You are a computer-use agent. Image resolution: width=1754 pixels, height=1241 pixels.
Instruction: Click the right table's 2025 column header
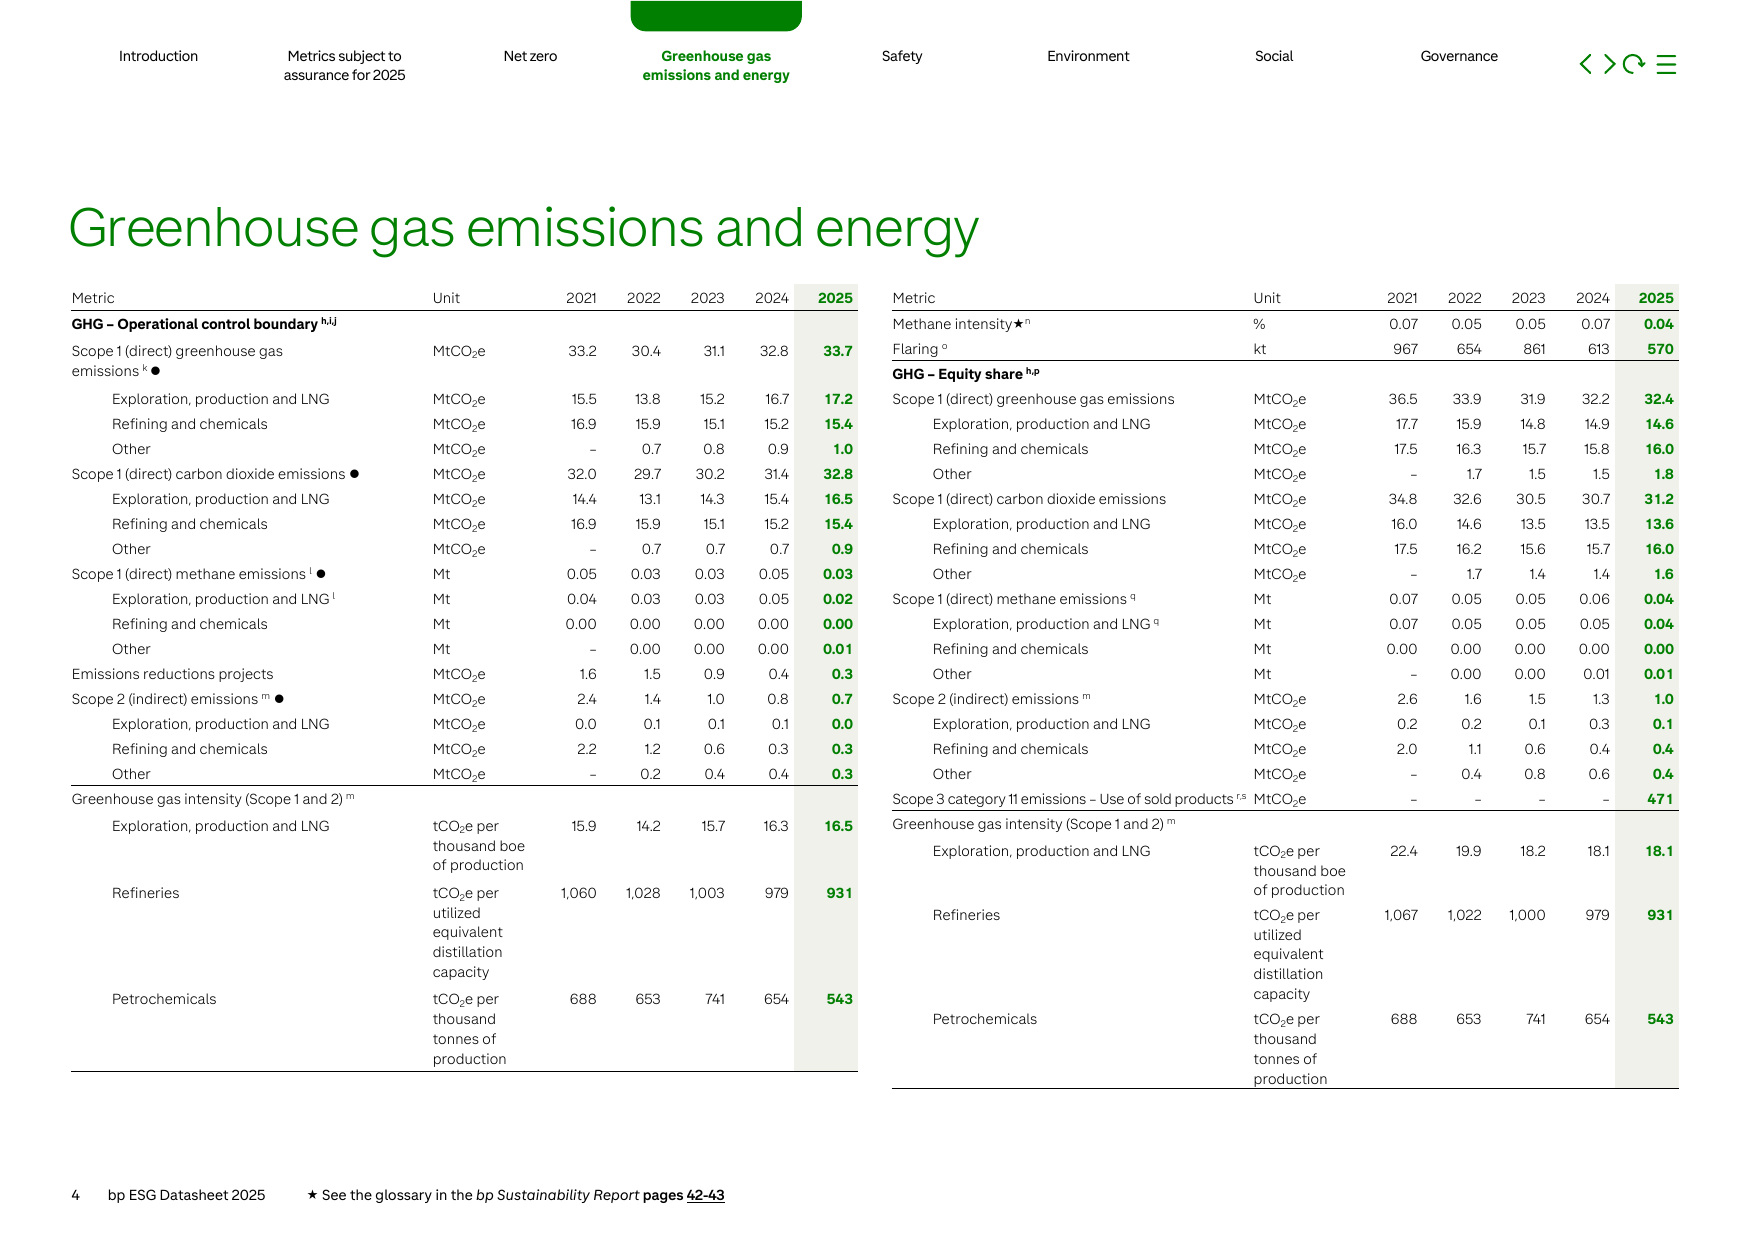pyautogui.click(x=1656, y=298)
